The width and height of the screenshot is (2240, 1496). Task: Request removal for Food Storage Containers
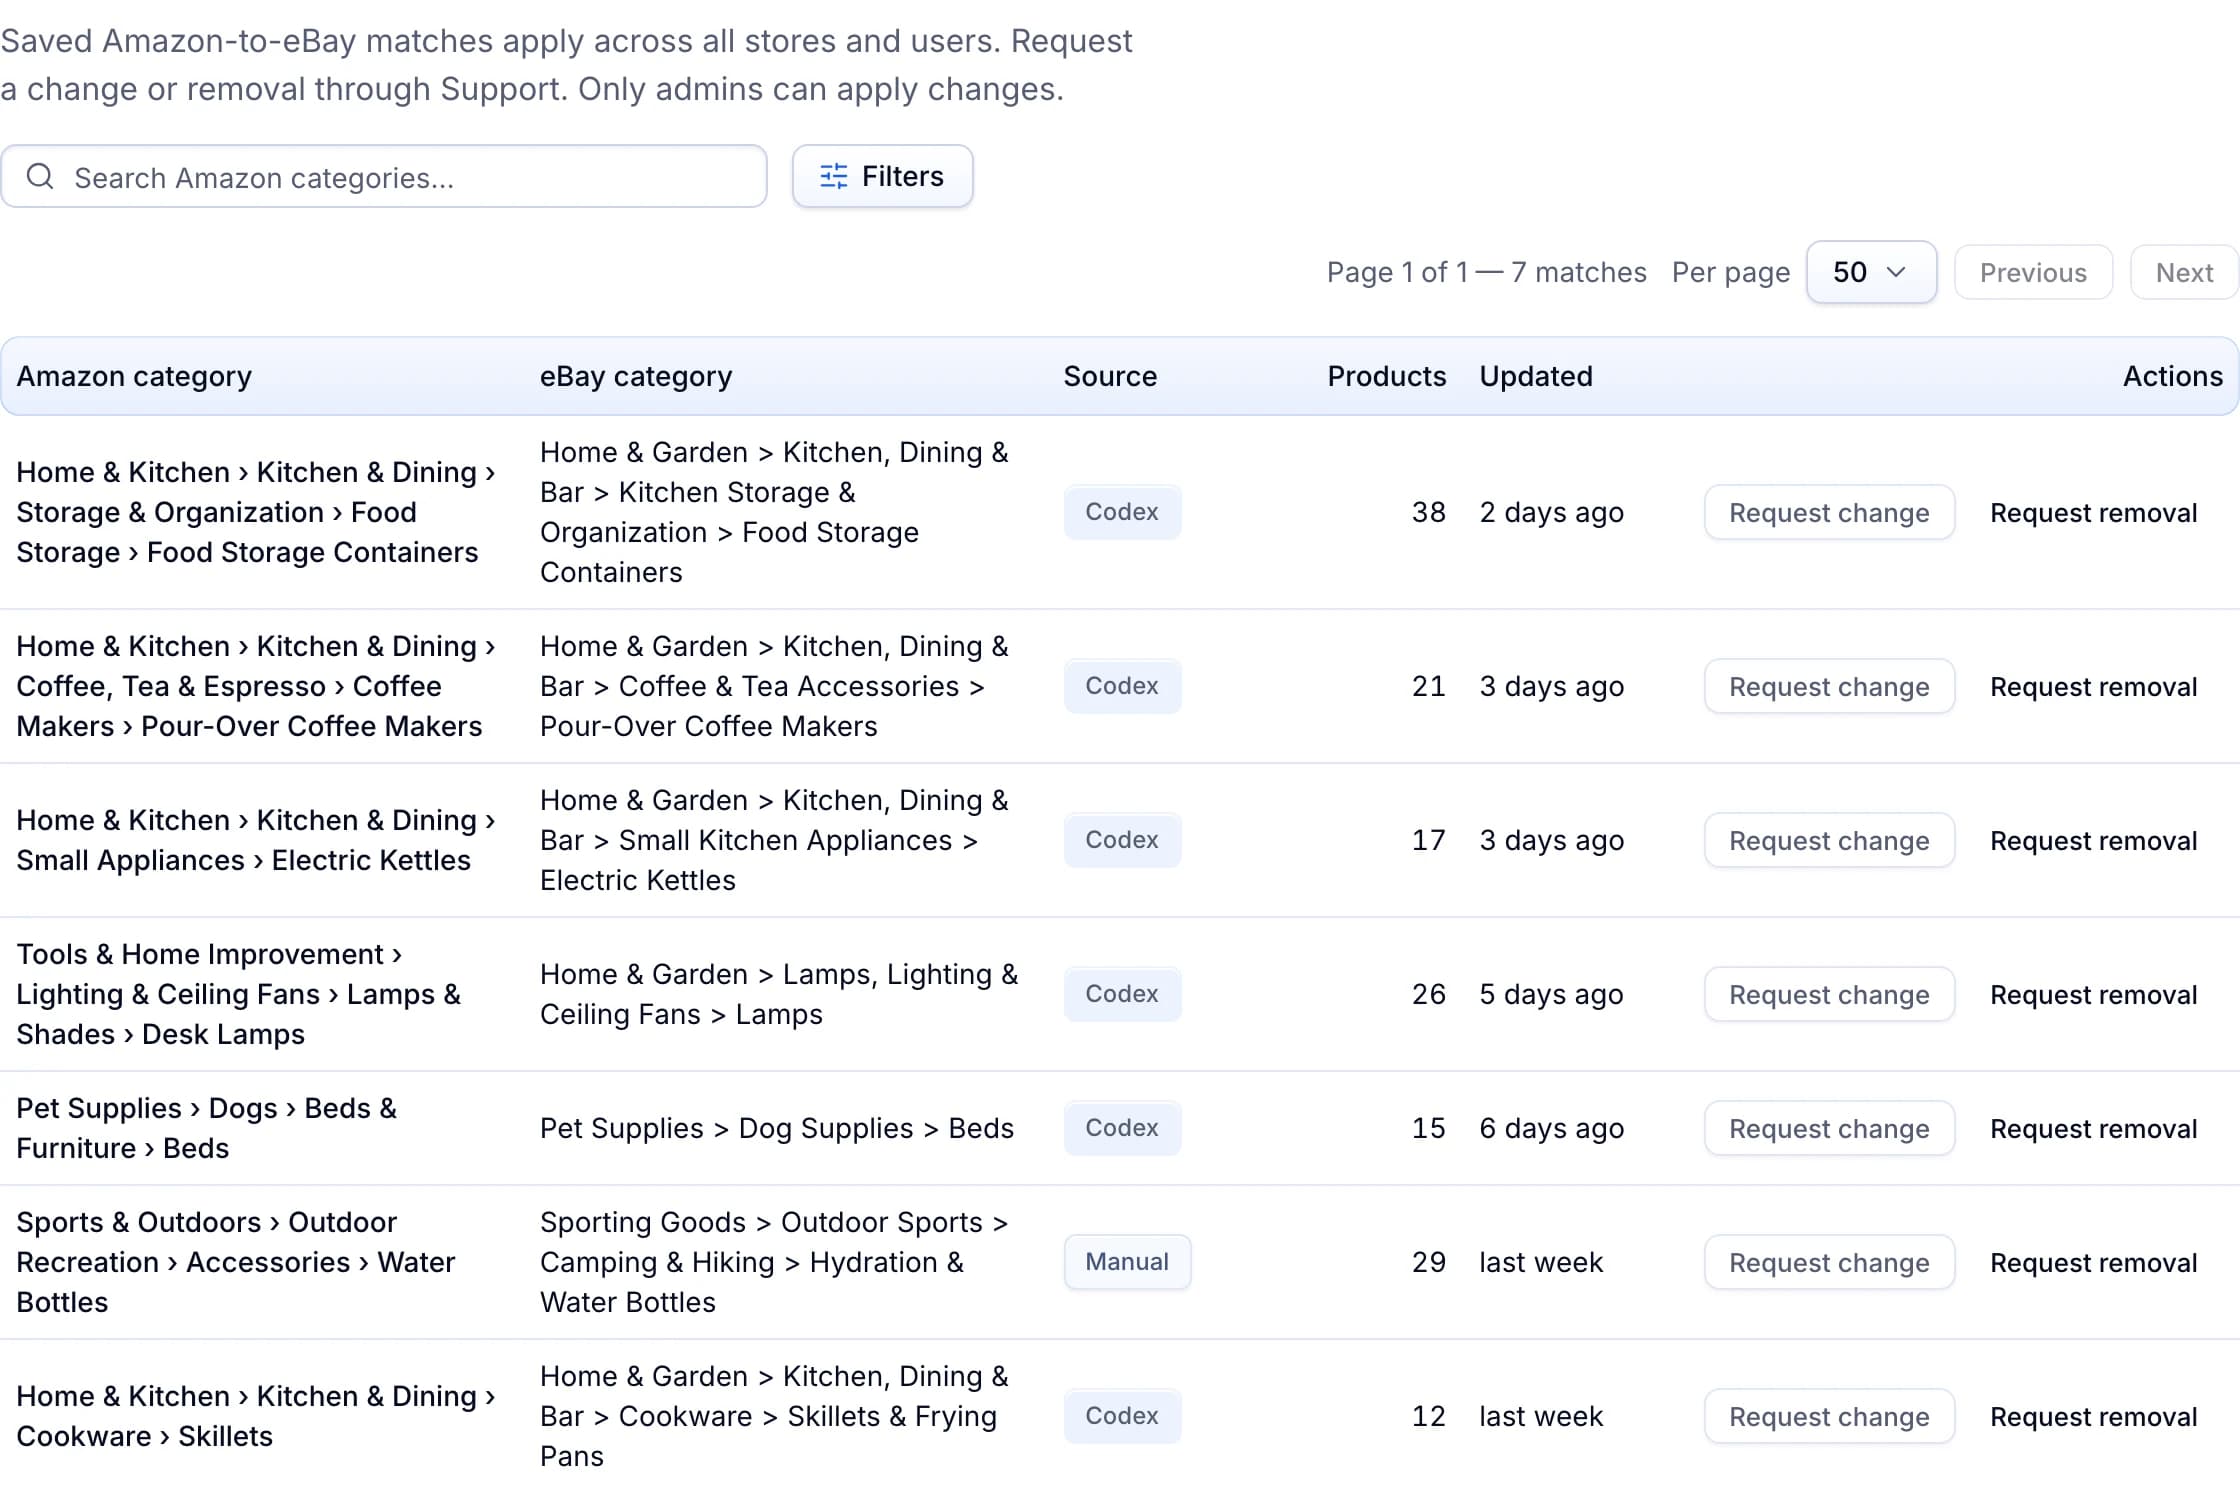[2093, 512]
